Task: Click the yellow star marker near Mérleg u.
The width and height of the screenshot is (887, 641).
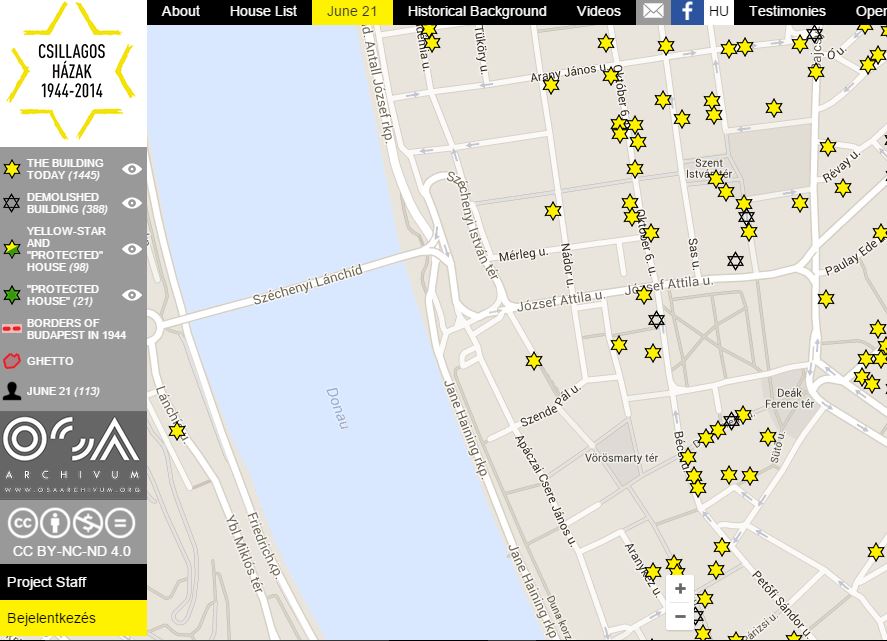Action: (553, 211)
